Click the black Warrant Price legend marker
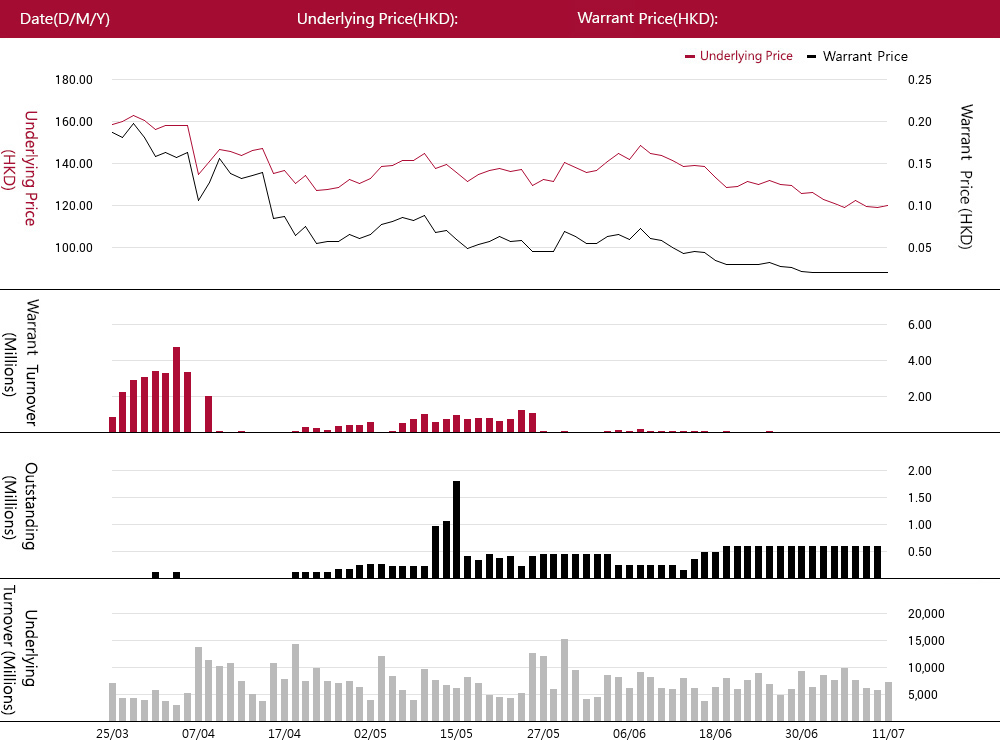The width and height of the screenshot is (1000, 751). pos(811,57)
